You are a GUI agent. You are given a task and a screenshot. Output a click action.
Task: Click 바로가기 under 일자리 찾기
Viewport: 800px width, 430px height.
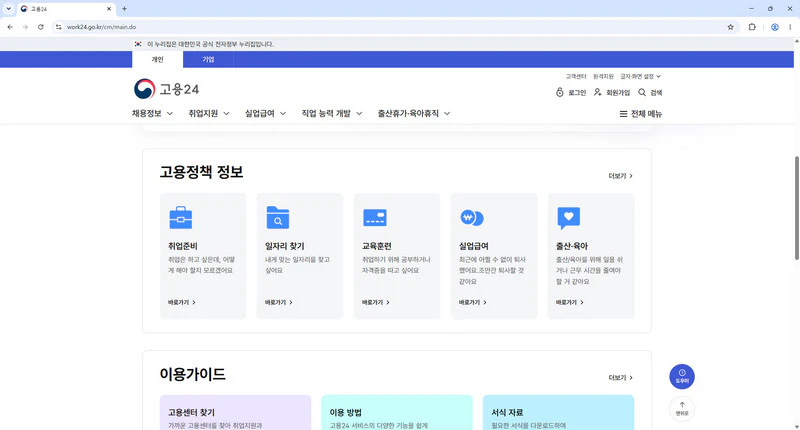(279, 302)
